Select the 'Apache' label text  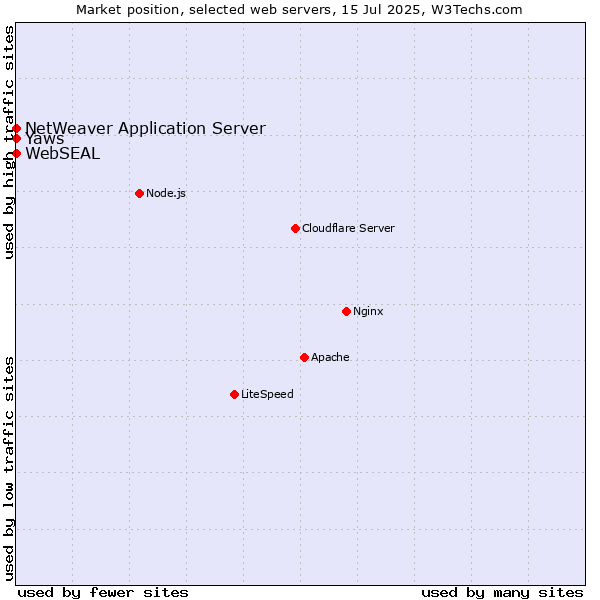[330, 357]
